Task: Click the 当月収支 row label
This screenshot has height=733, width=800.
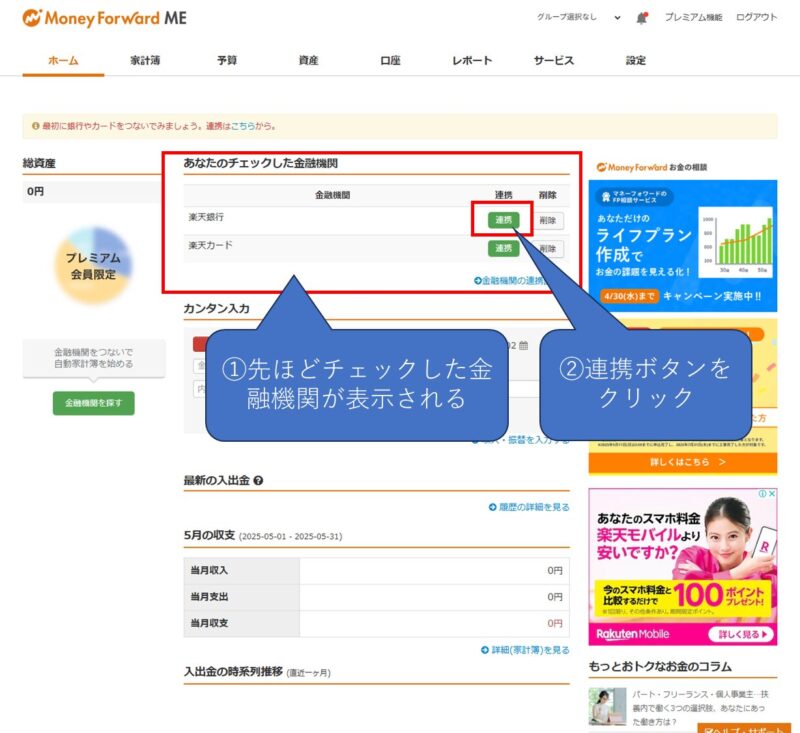Action: [x=209, y=623]
